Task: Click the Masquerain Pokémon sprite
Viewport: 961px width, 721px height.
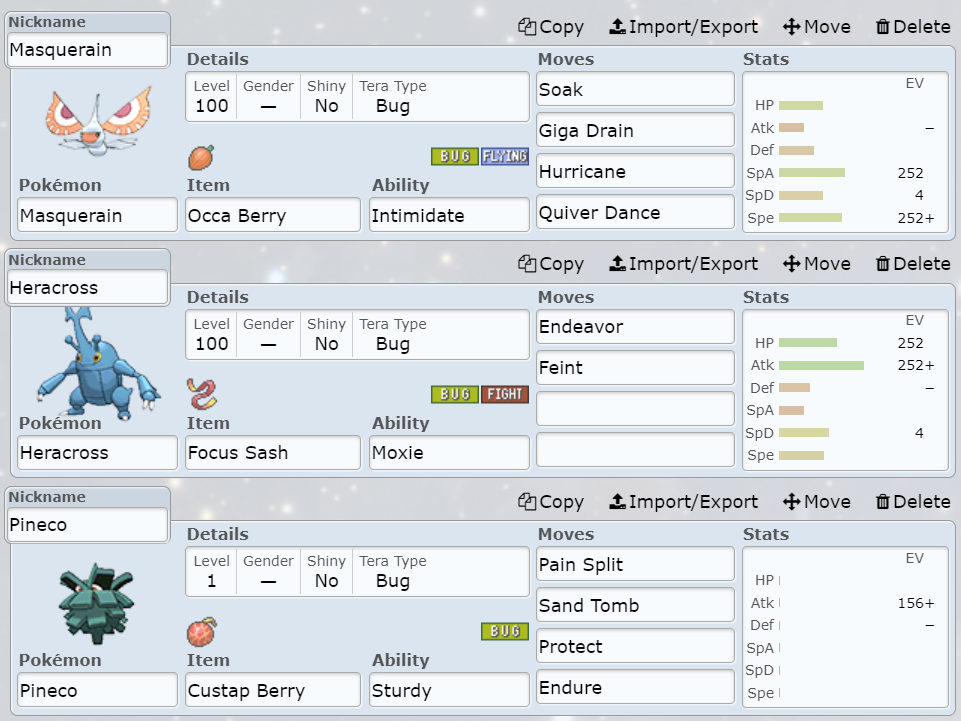Action: (x=98, y=121)
